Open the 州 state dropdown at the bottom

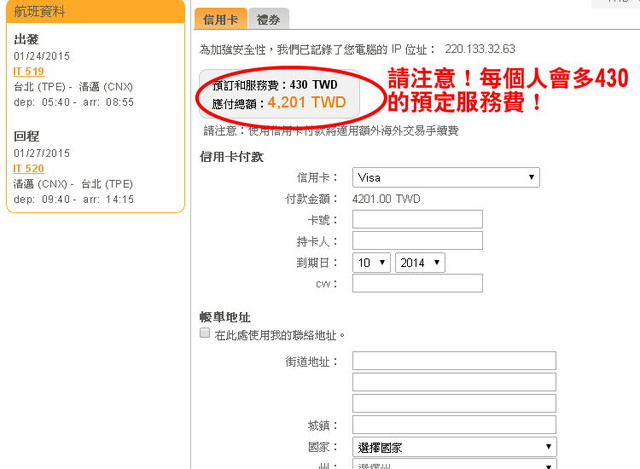tap(454, 465)
